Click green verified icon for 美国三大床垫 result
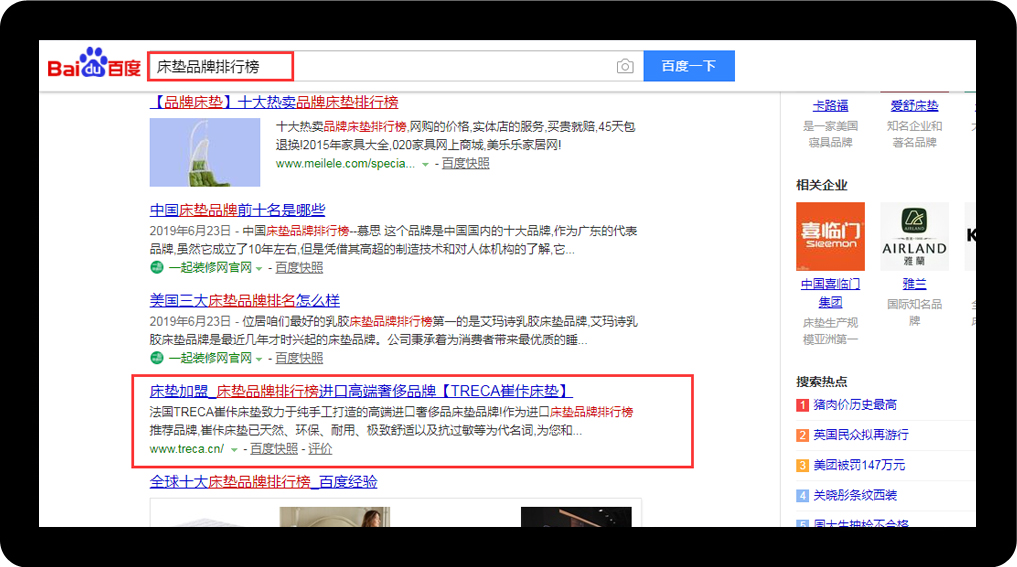The image size is (1017, 567). tap(156, 357)
